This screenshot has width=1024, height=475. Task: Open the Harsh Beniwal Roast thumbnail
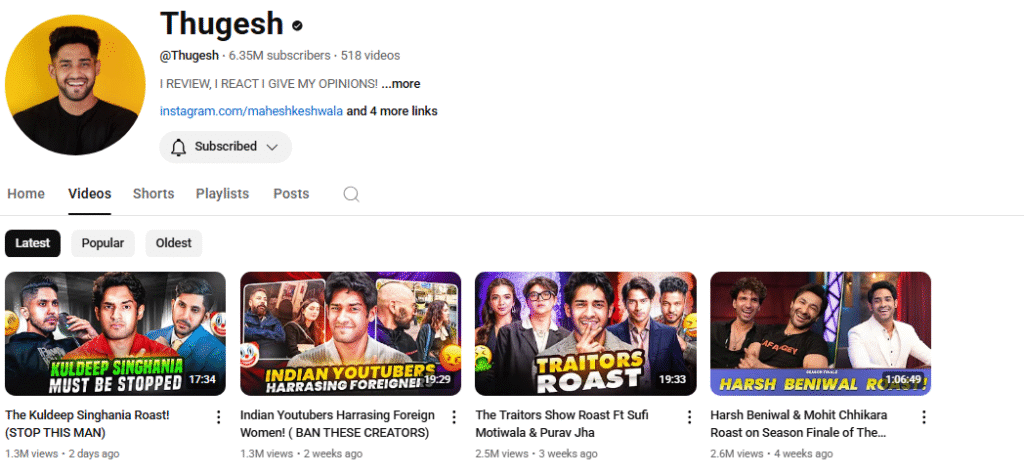tap(821, 334)
